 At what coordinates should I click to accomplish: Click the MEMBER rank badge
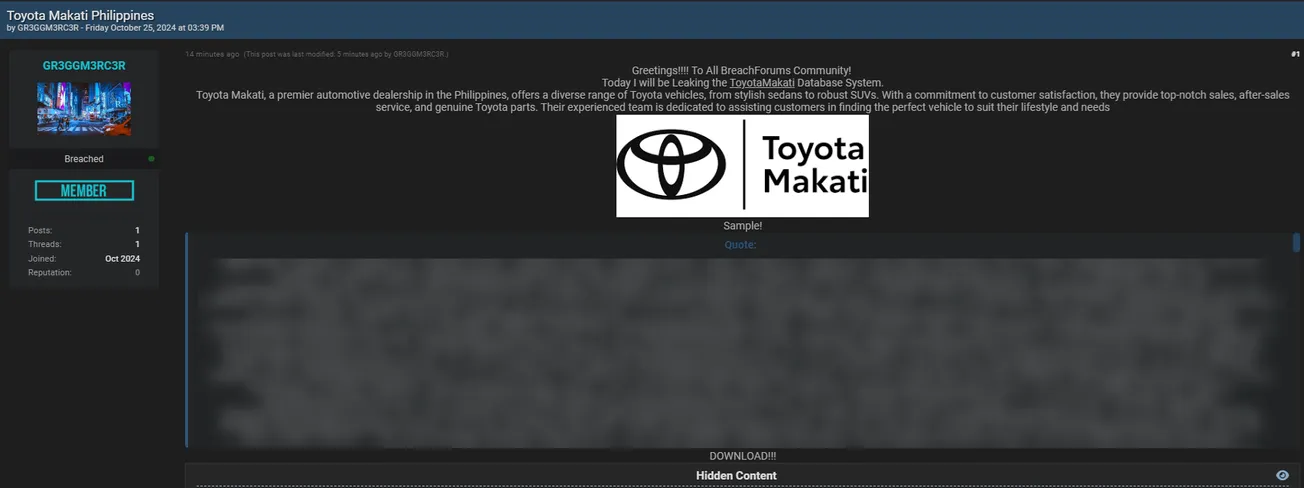click(84, 191)
